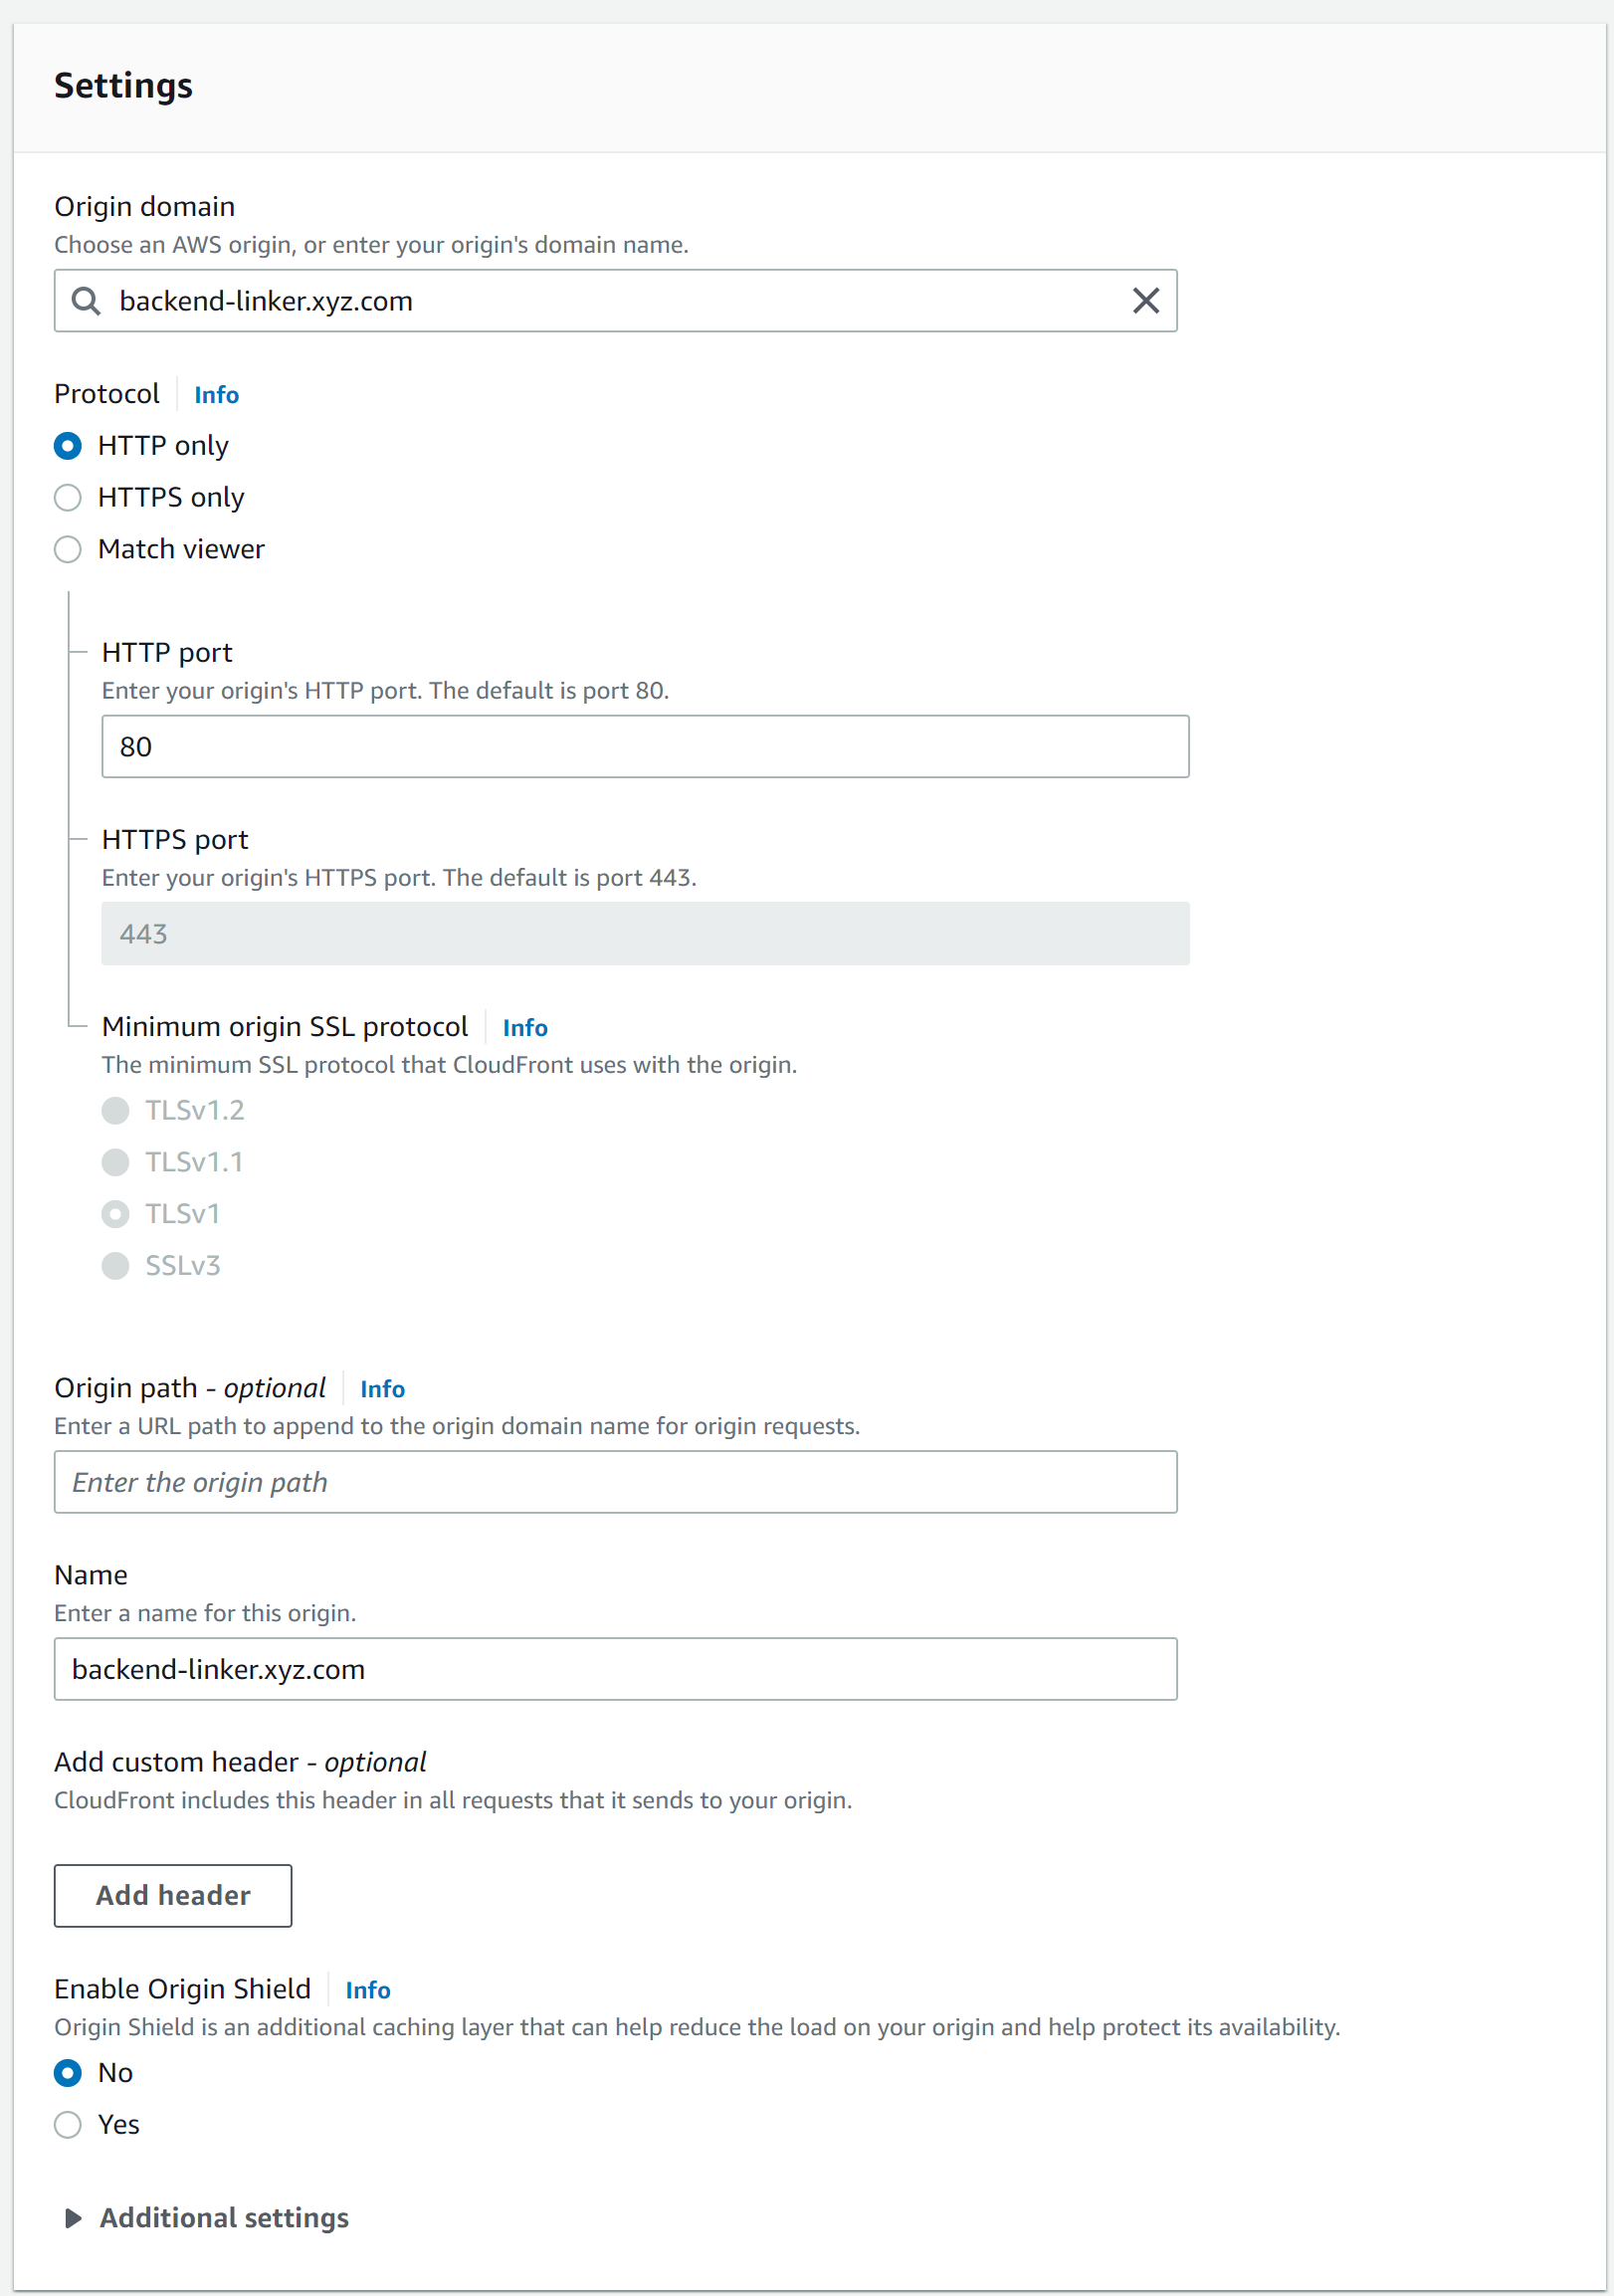Click the origin Name text field
This screenshot has height=2296, width=1614.
point(616,1669)
